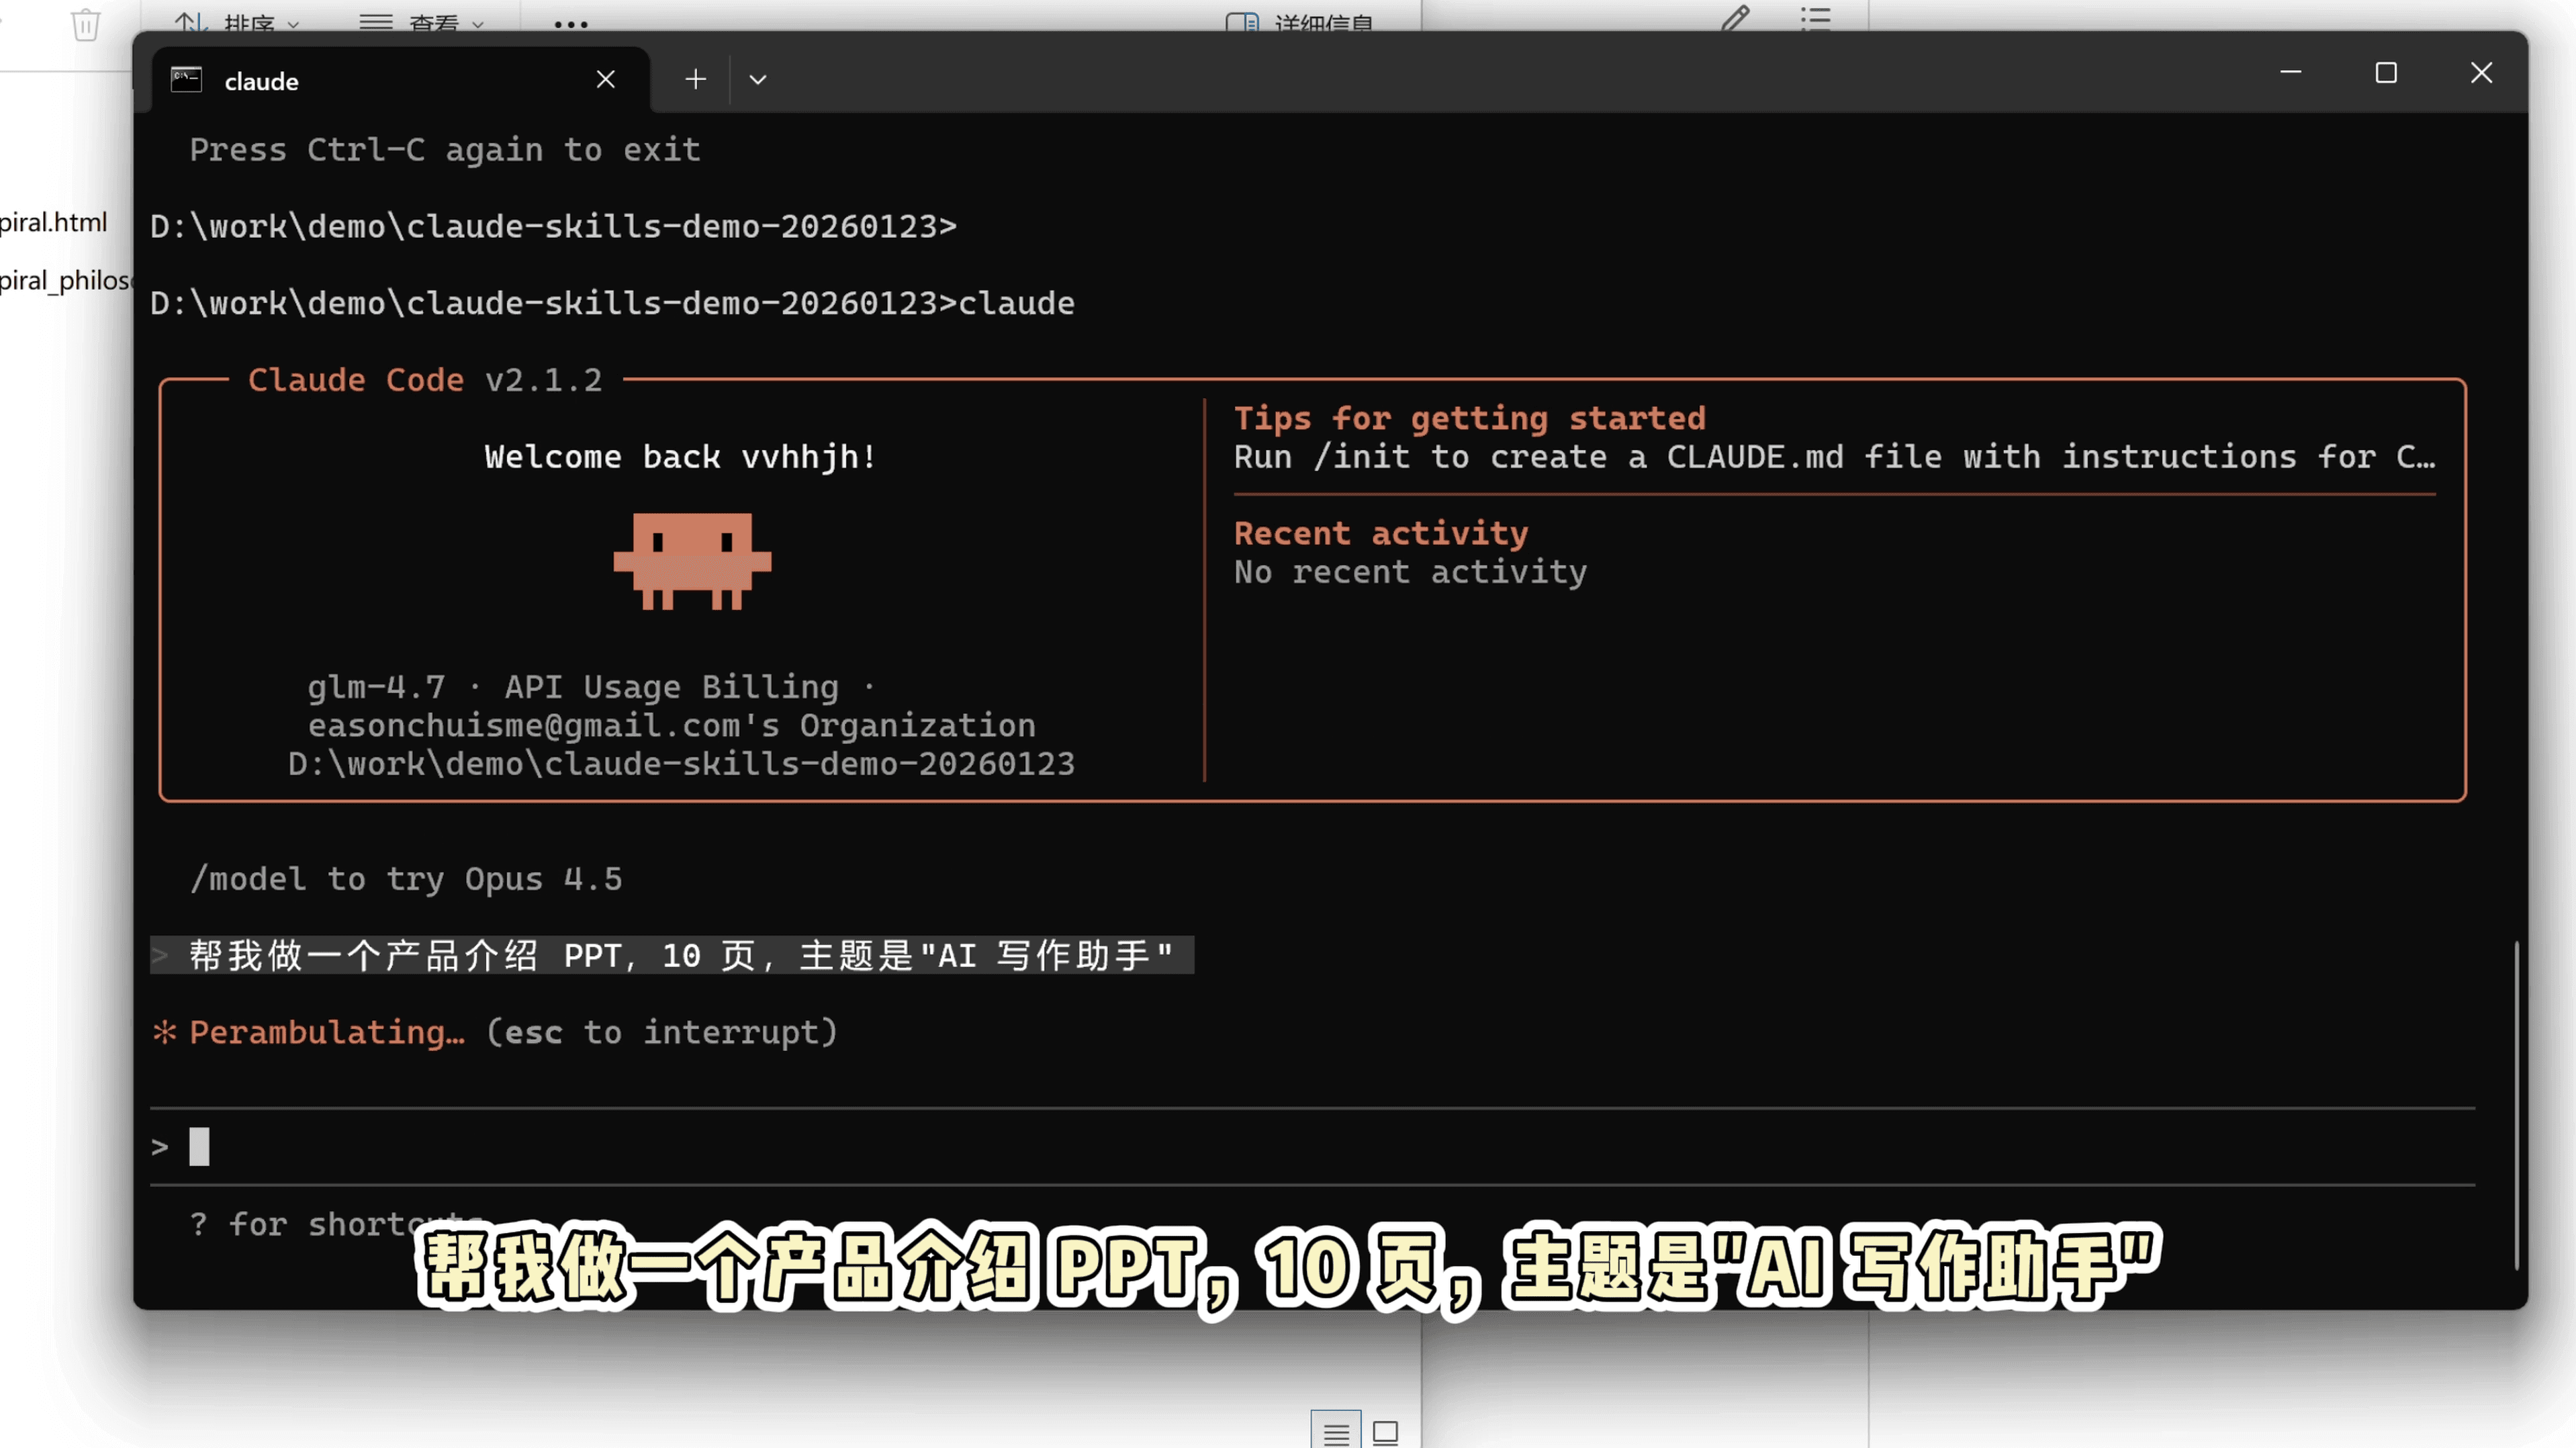The height and width of the screenshot is (1448, 2576).
Task: Click the terminal input prompt line
Action: 400,1146
